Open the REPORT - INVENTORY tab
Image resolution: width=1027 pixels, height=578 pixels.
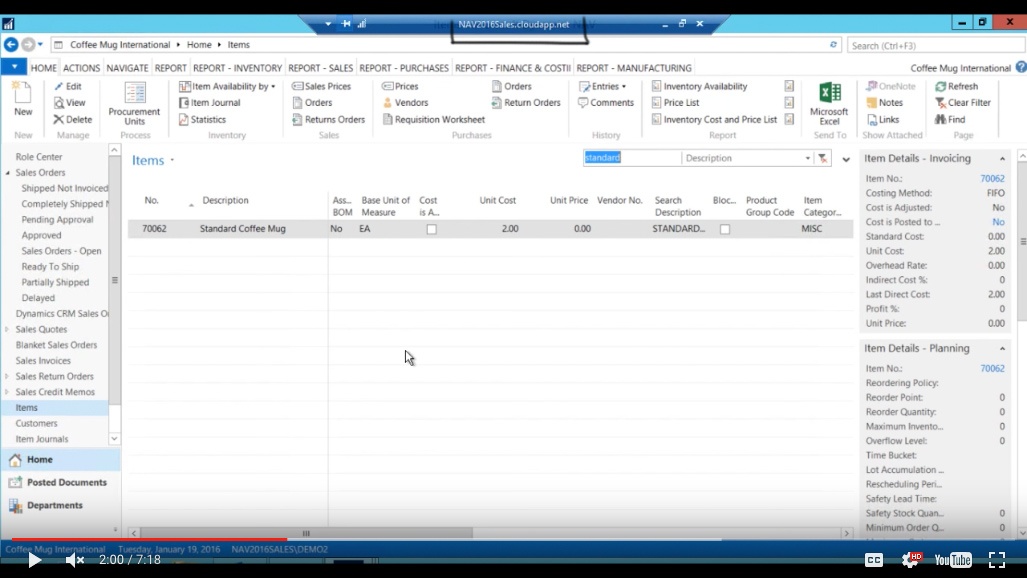237,68
